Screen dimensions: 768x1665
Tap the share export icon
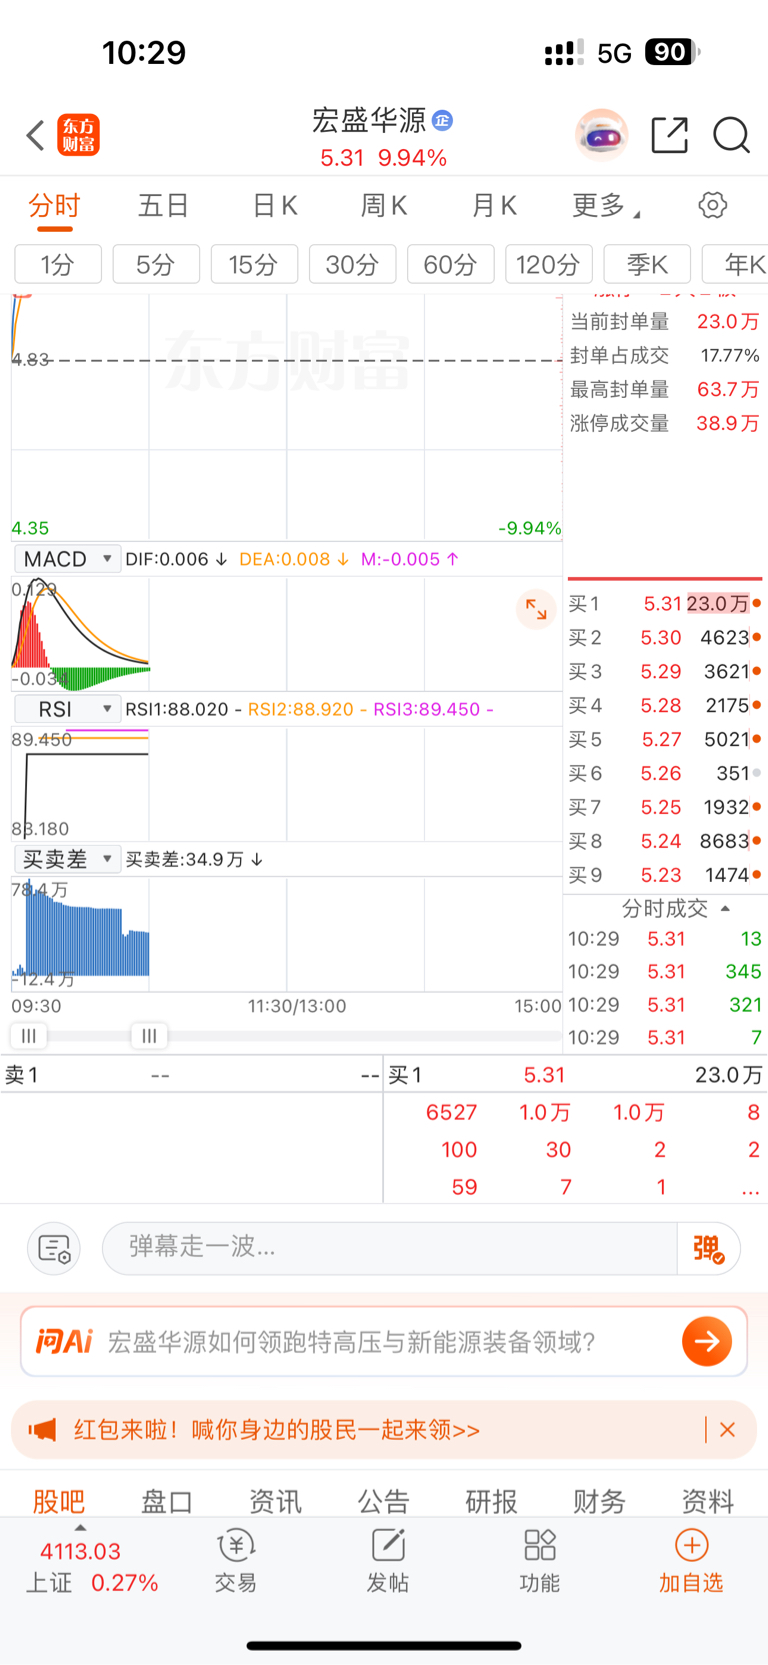click(669, 135)
